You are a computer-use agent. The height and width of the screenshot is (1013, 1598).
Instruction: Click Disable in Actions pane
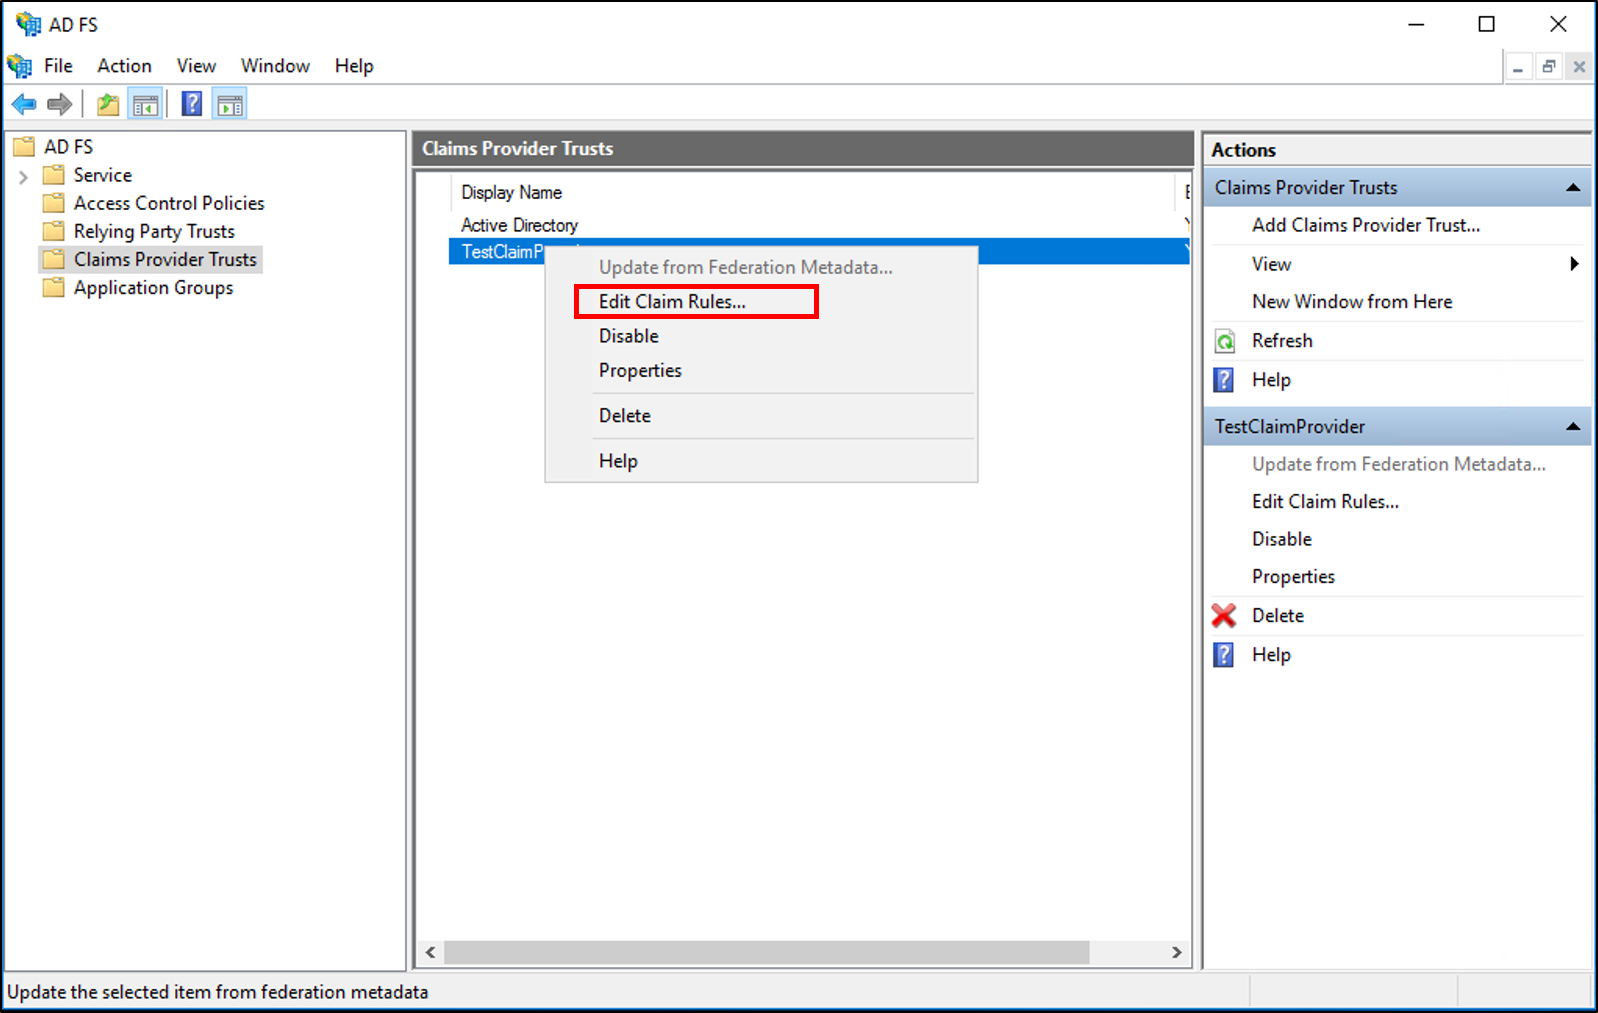click(x=1282, y=540)
